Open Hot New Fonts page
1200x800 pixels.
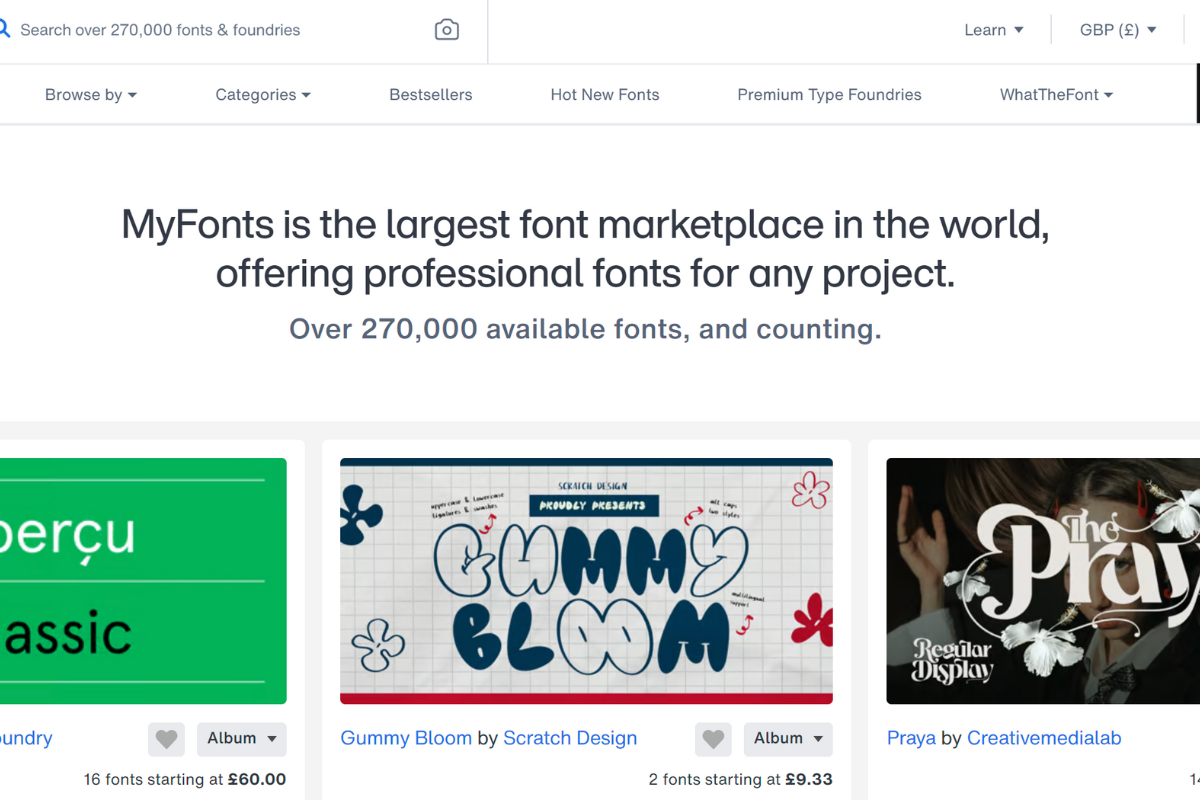click(605, 95)
